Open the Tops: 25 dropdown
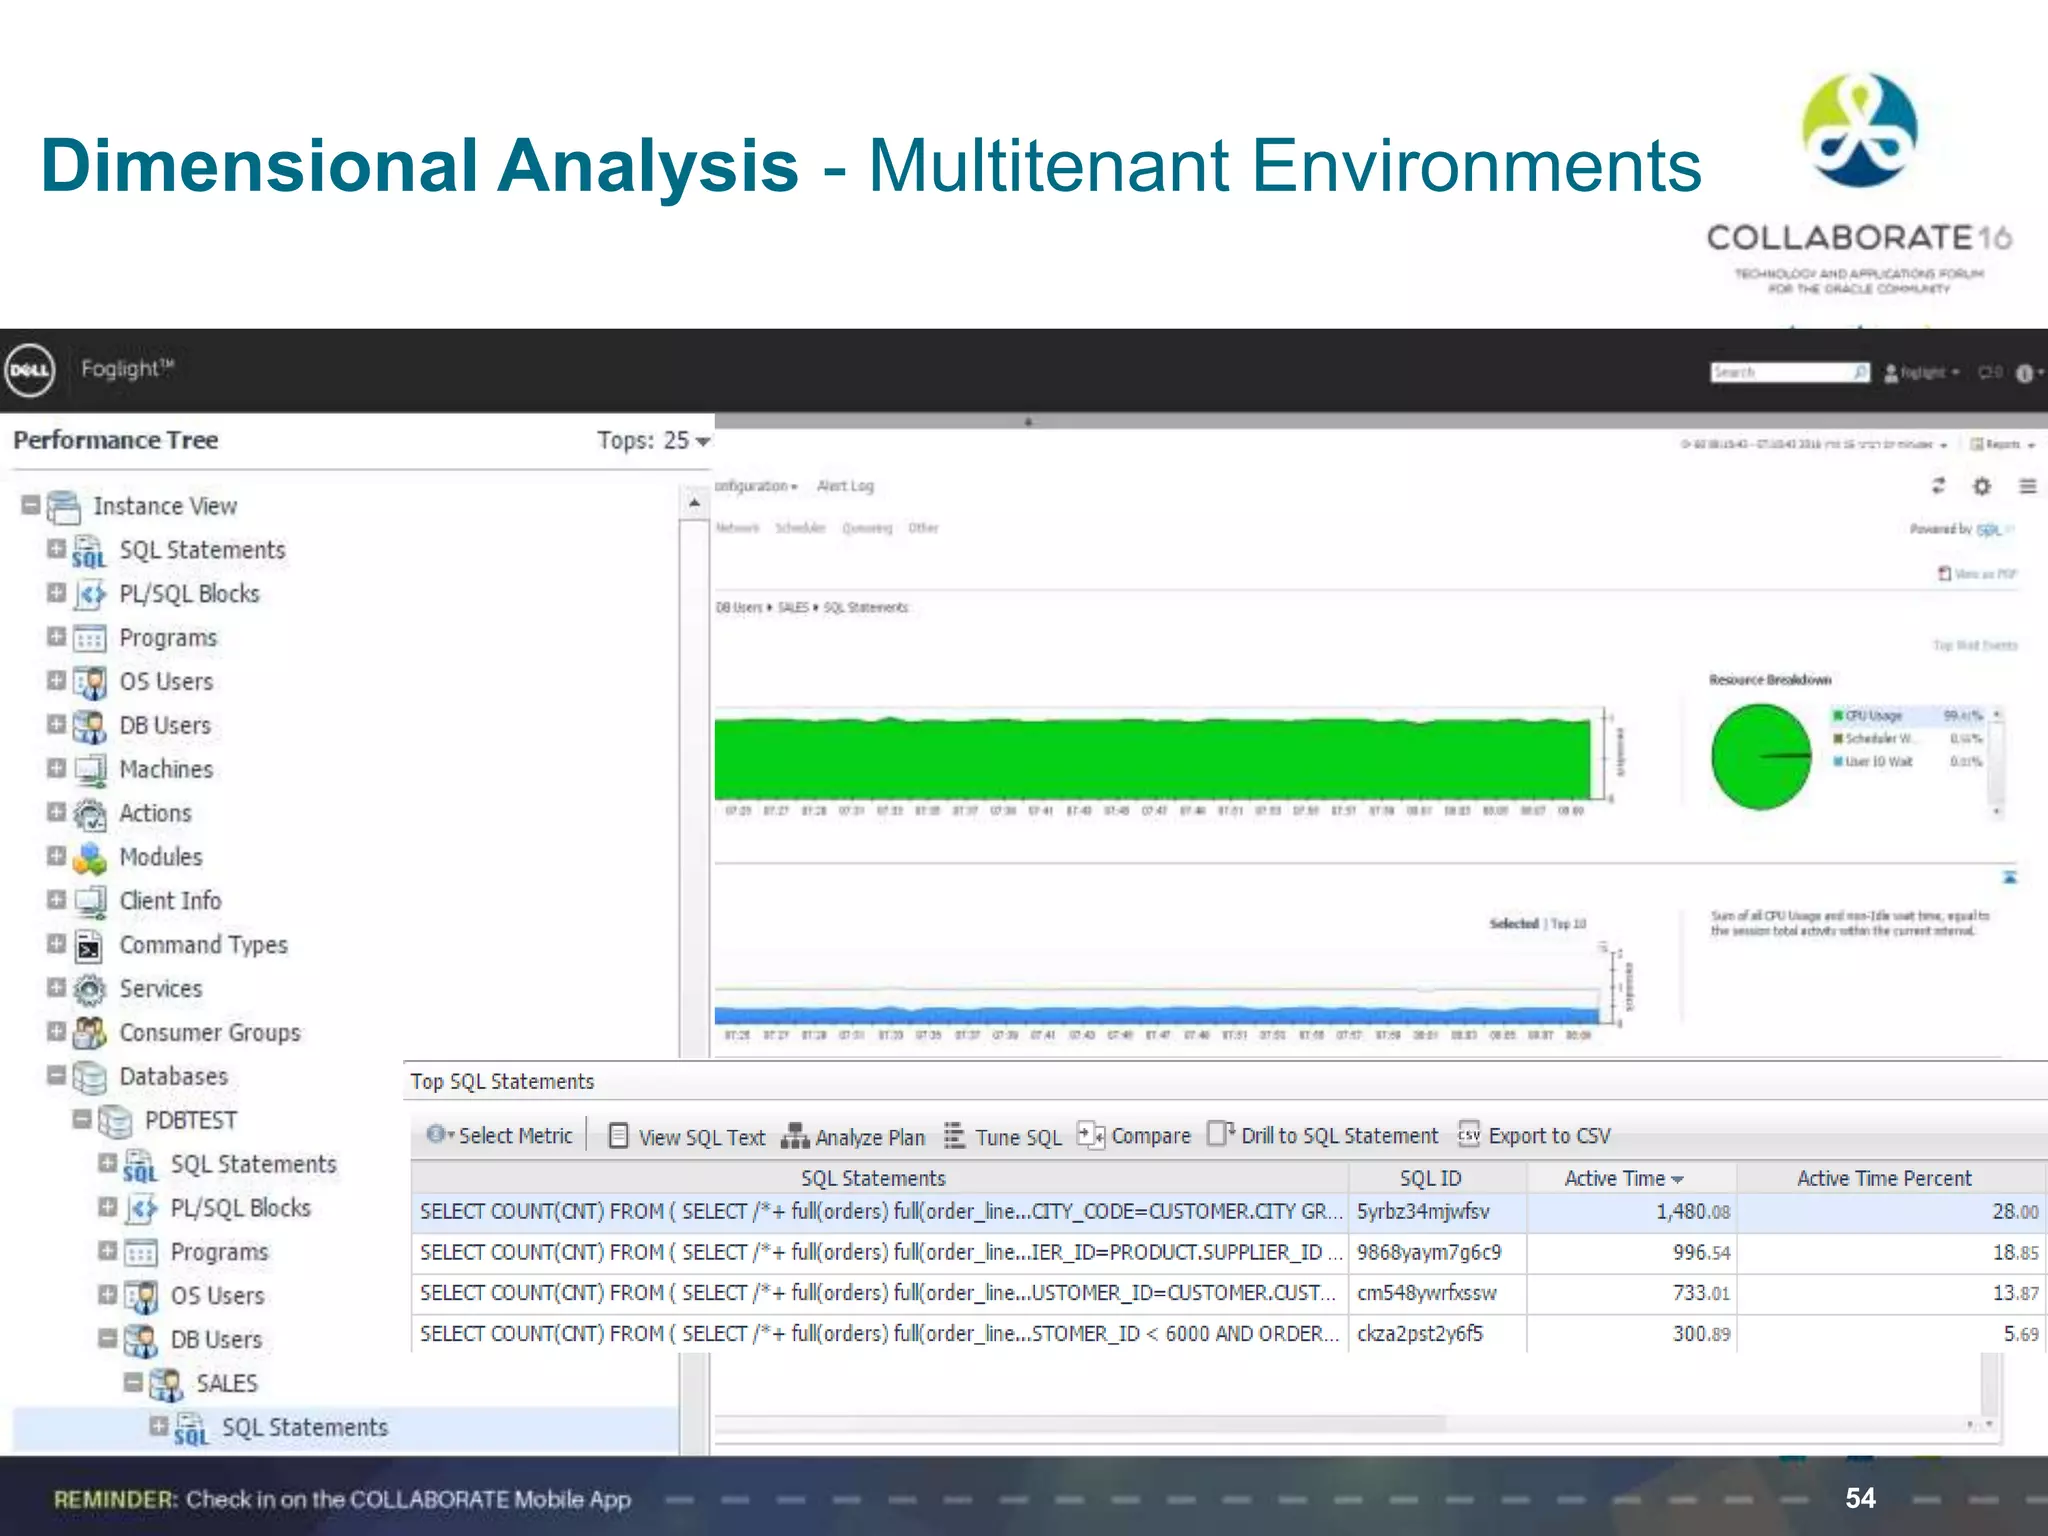This screenshot has width=2048, height=1536. pos(653,441)
